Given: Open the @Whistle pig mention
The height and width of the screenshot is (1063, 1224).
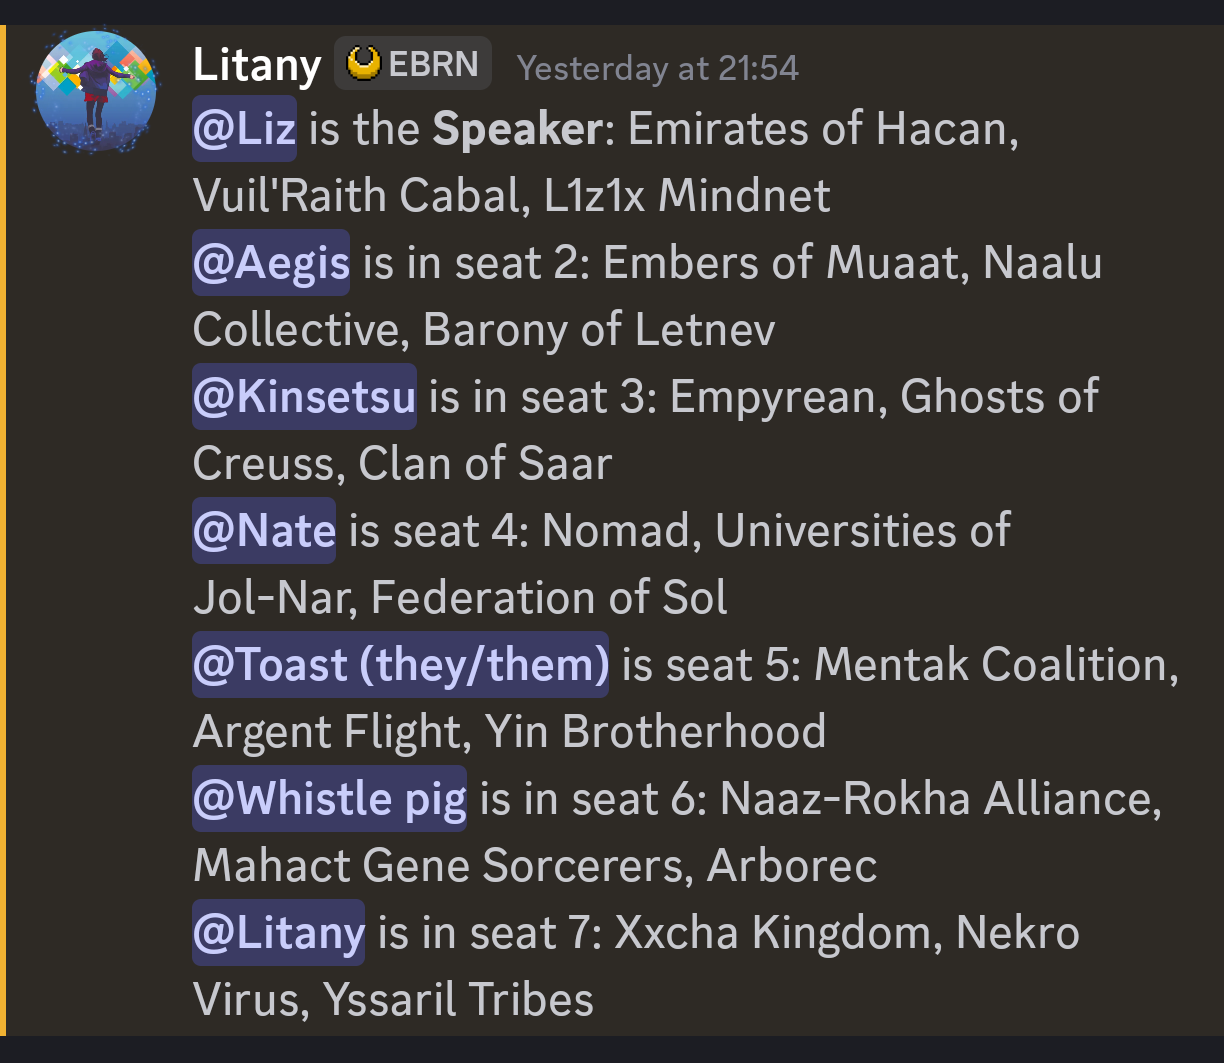Looking at the screenshot, I should pyautogui.click(x=329, y=798).
